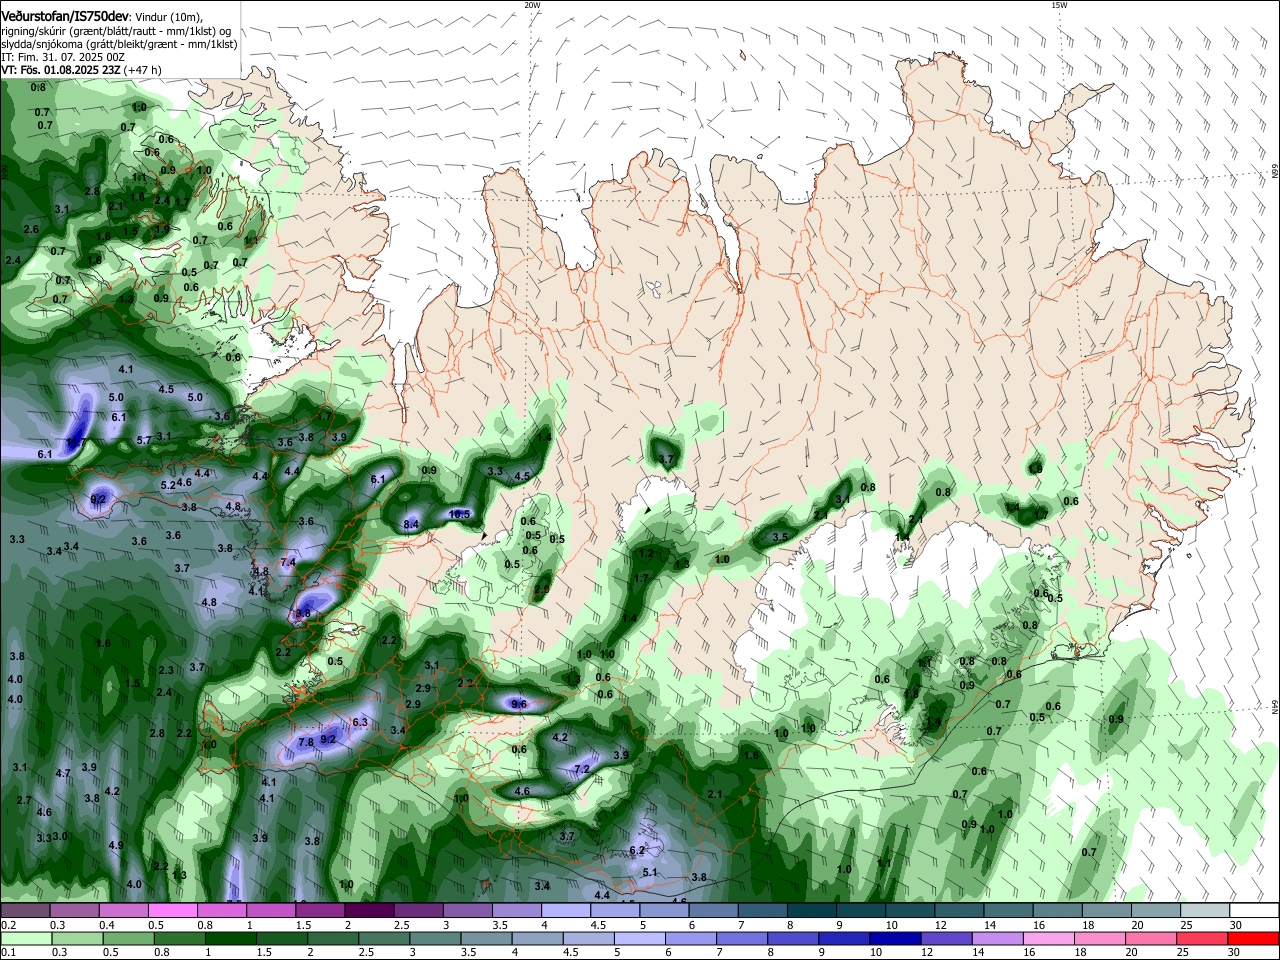The height and width of the screenshot is (960, 1280).
Task: Pick the dark teal sleet swatch between 8 and 9
Action: [810, 910]
